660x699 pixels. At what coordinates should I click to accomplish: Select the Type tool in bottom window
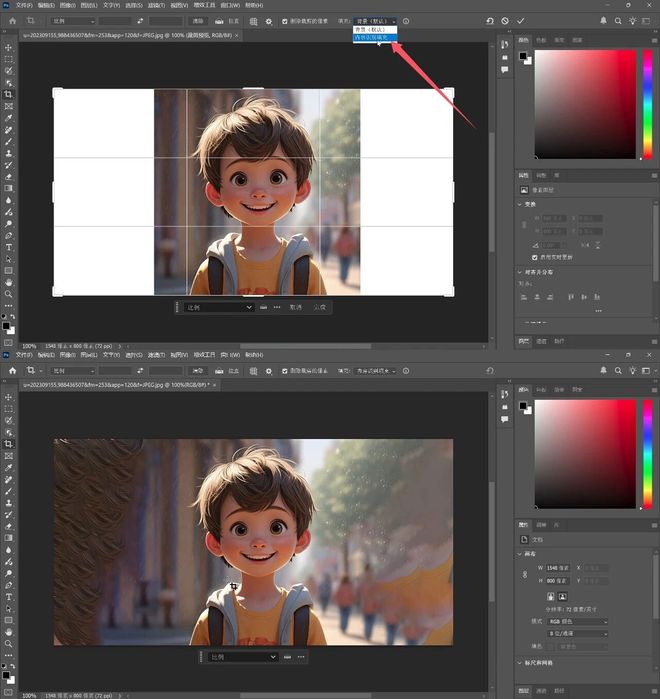[x=8, y=597]
